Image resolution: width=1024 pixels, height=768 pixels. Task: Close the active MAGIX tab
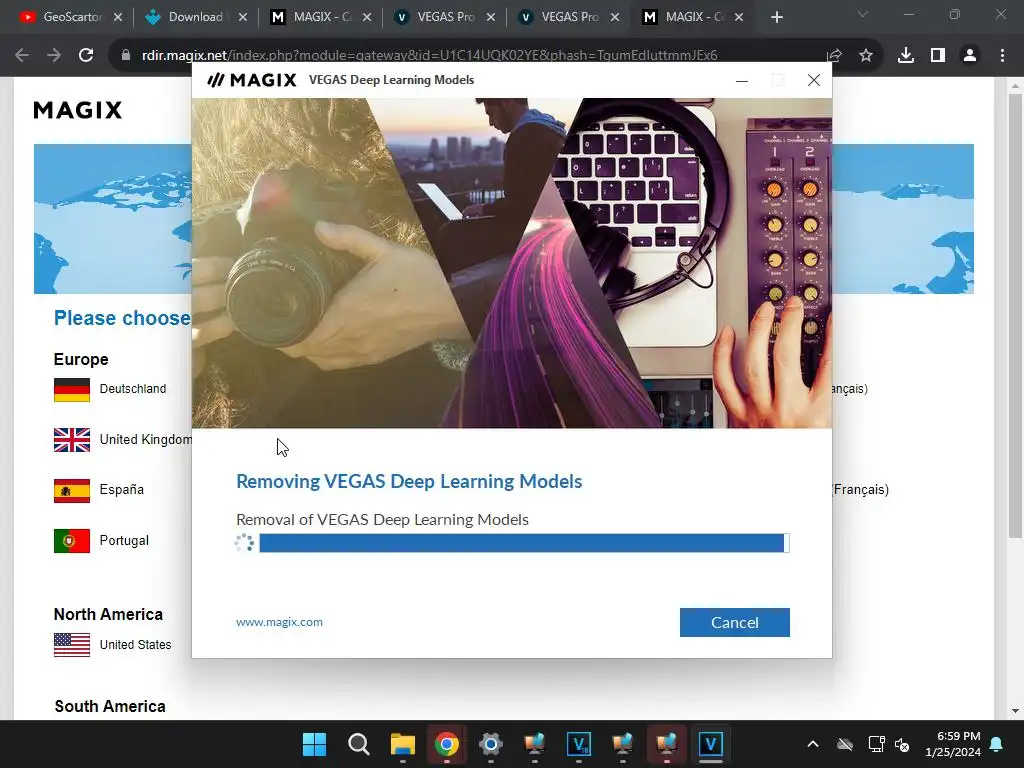pos(739,18)
